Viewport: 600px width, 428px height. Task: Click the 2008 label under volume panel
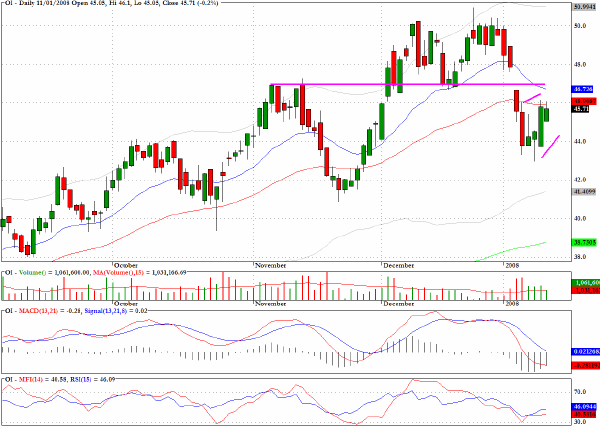coord(512,304)
